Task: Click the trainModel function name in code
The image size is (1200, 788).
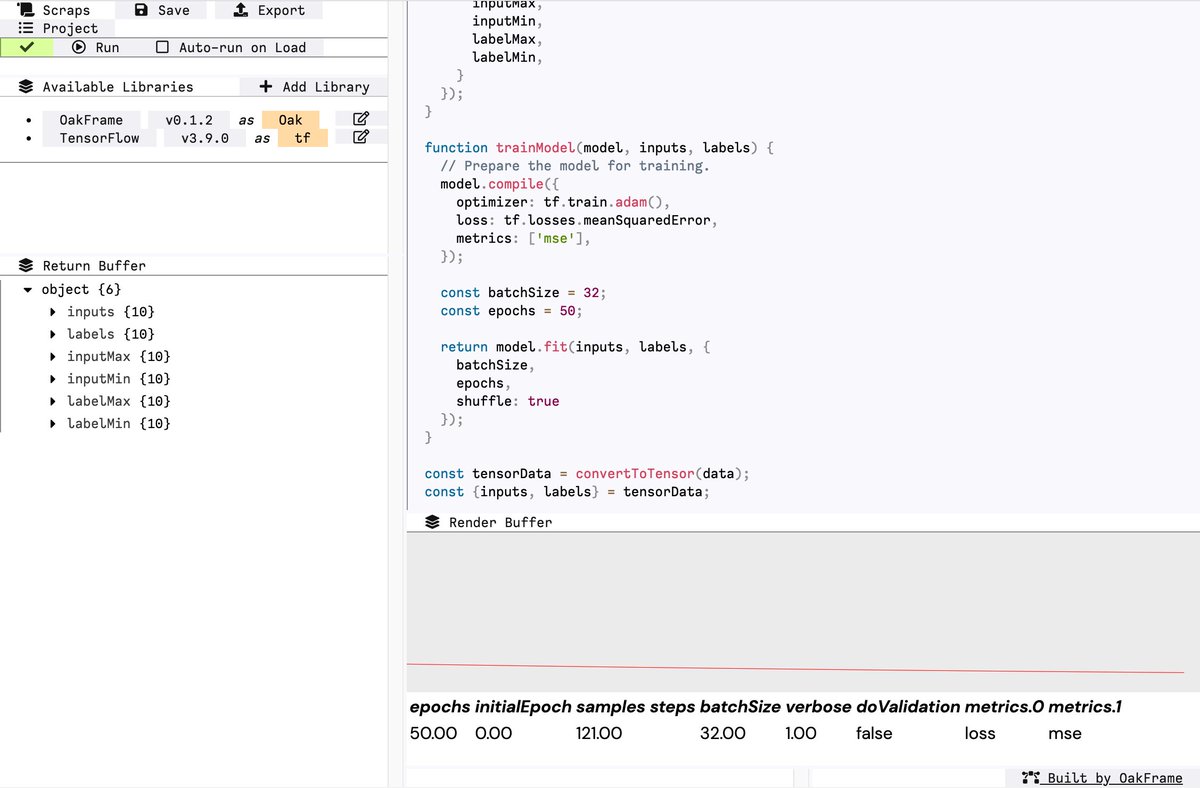Action: (535, 147)
